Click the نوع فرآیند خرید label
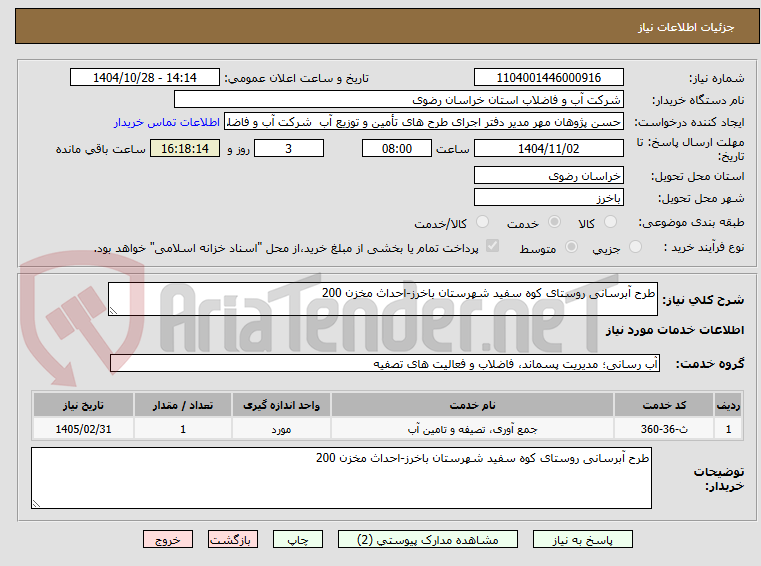Screen dimensions: 761x566 [x=704, y=247]
